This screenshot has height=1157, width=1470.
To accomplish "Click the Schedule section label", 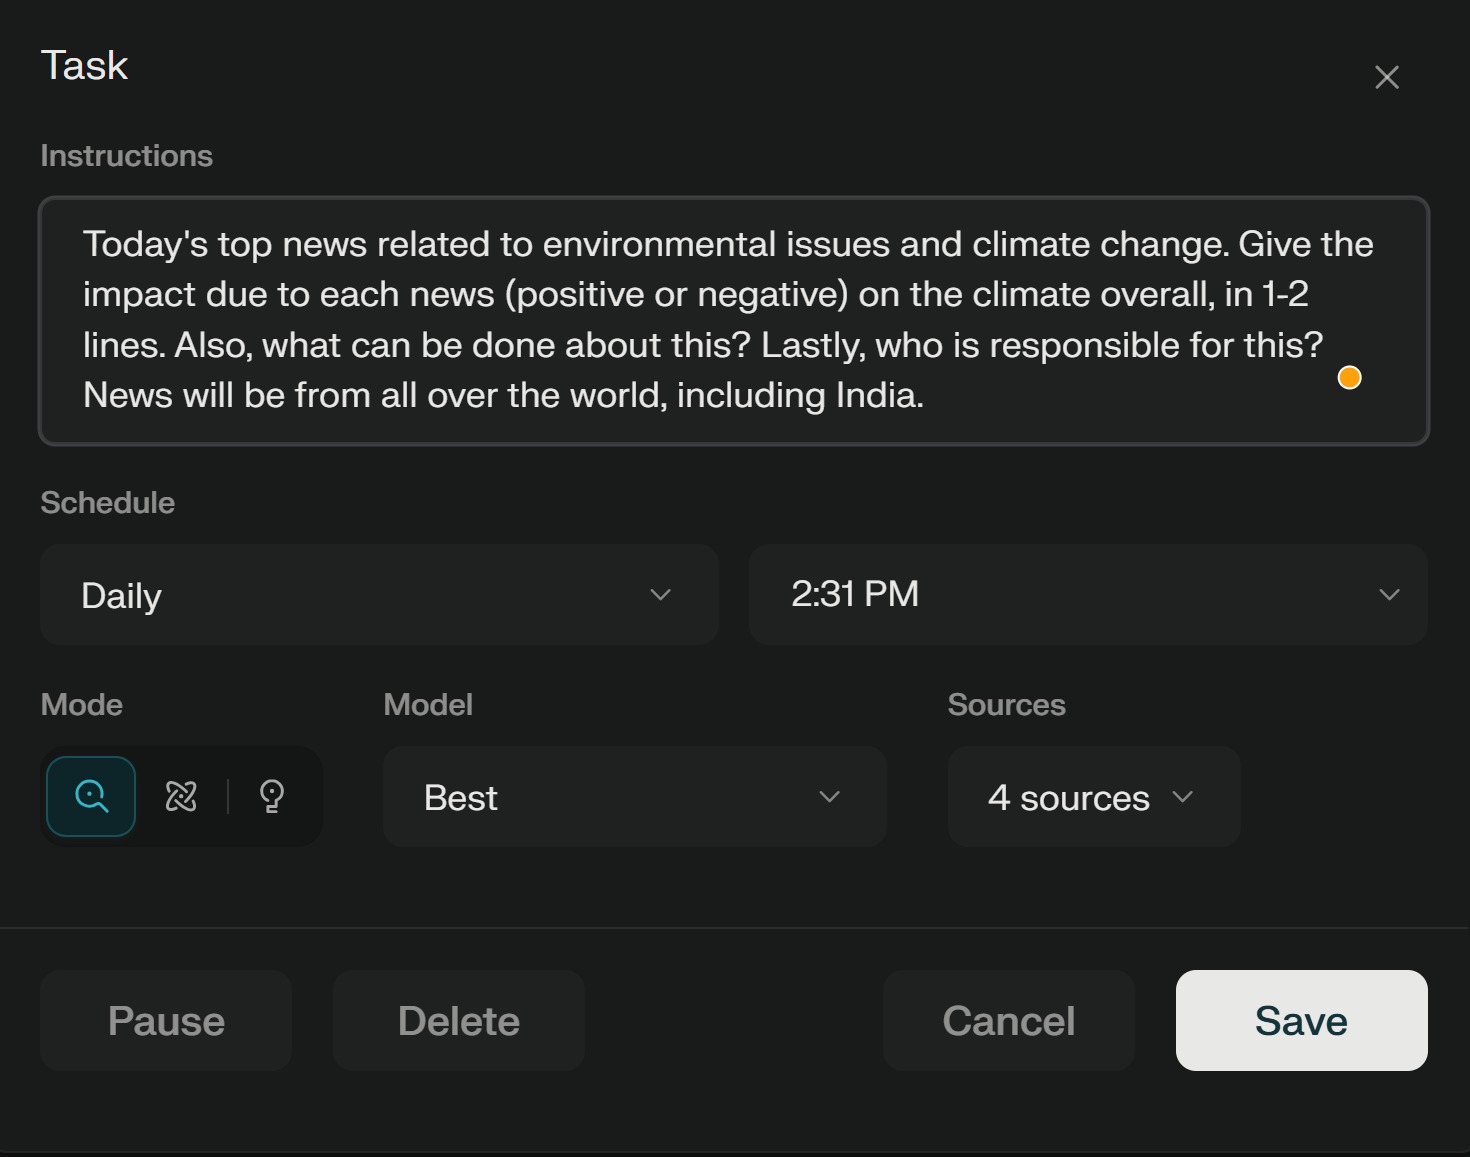I will tap(108, 502).
